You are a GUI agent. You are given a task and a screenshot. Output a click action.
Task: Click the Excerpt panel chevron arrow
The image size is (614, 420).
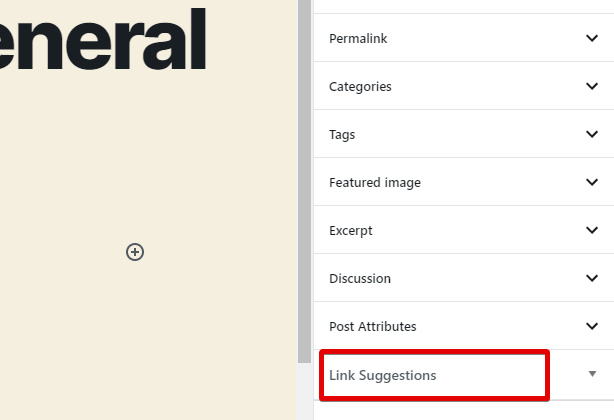[x=592, y=230]
